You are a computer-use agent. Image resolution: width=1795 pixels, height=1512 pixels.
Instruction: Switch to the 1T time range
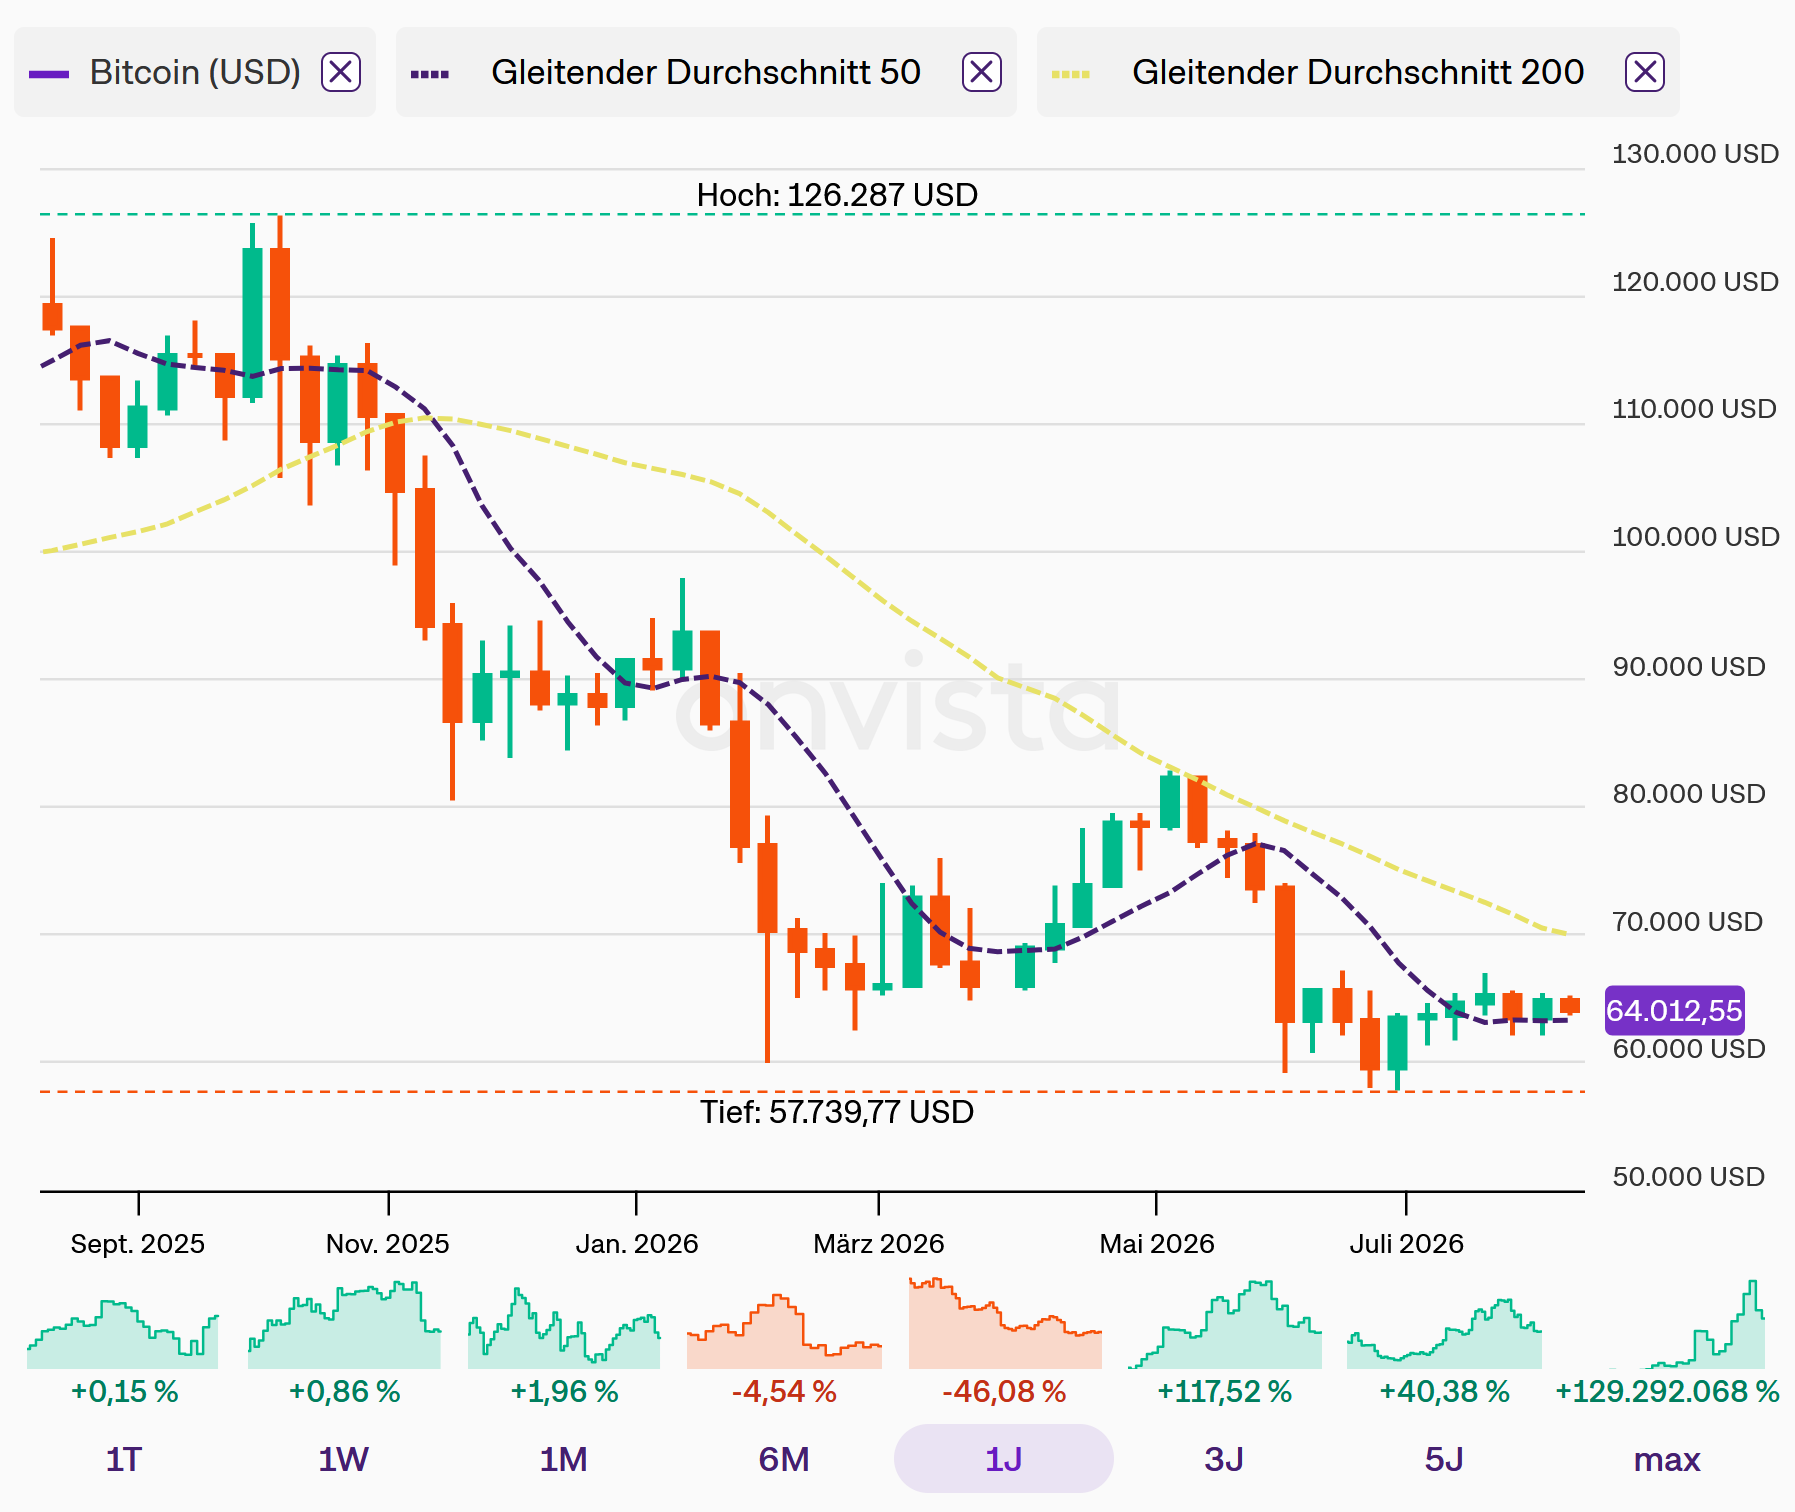pyautogui.click(x=123, y=1459)
